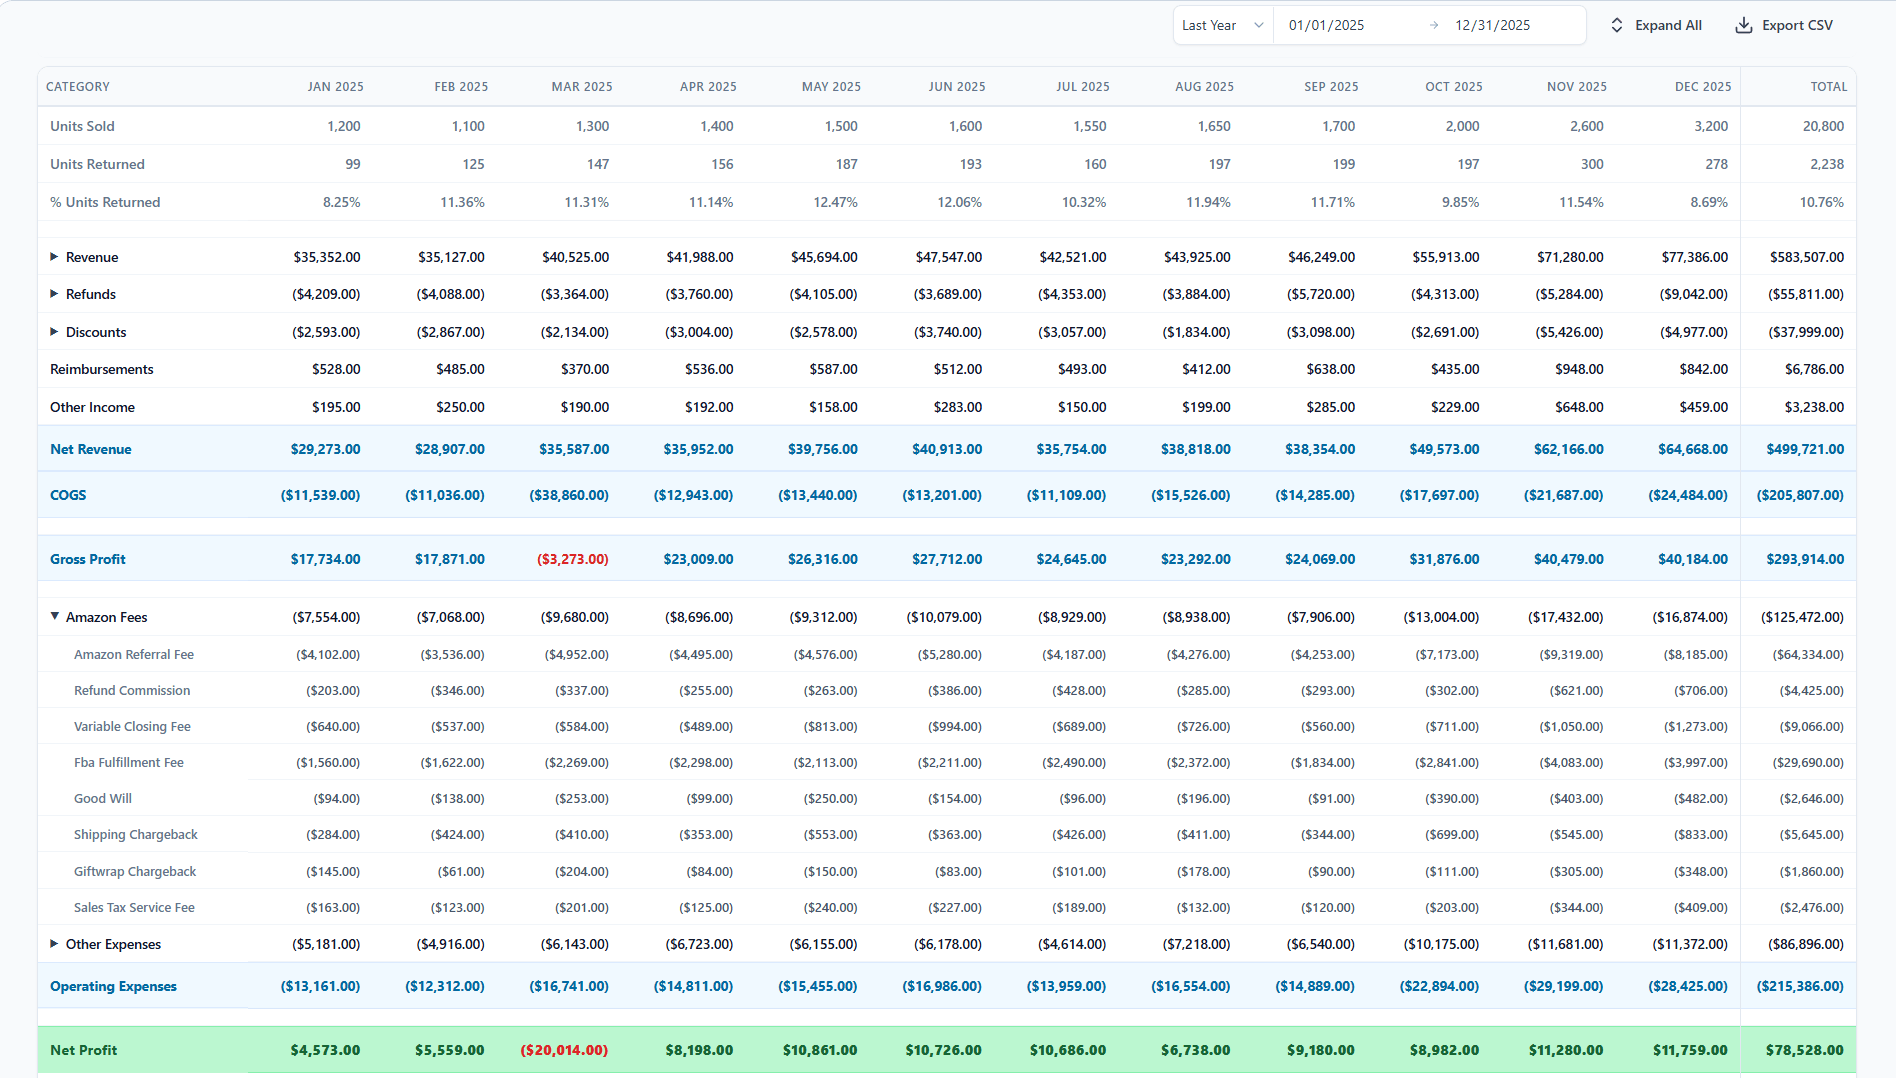Screen dimensions: 1896x1078
Task: Click the end date field 12/31/2025
Action: click(x=1492, y=26)
